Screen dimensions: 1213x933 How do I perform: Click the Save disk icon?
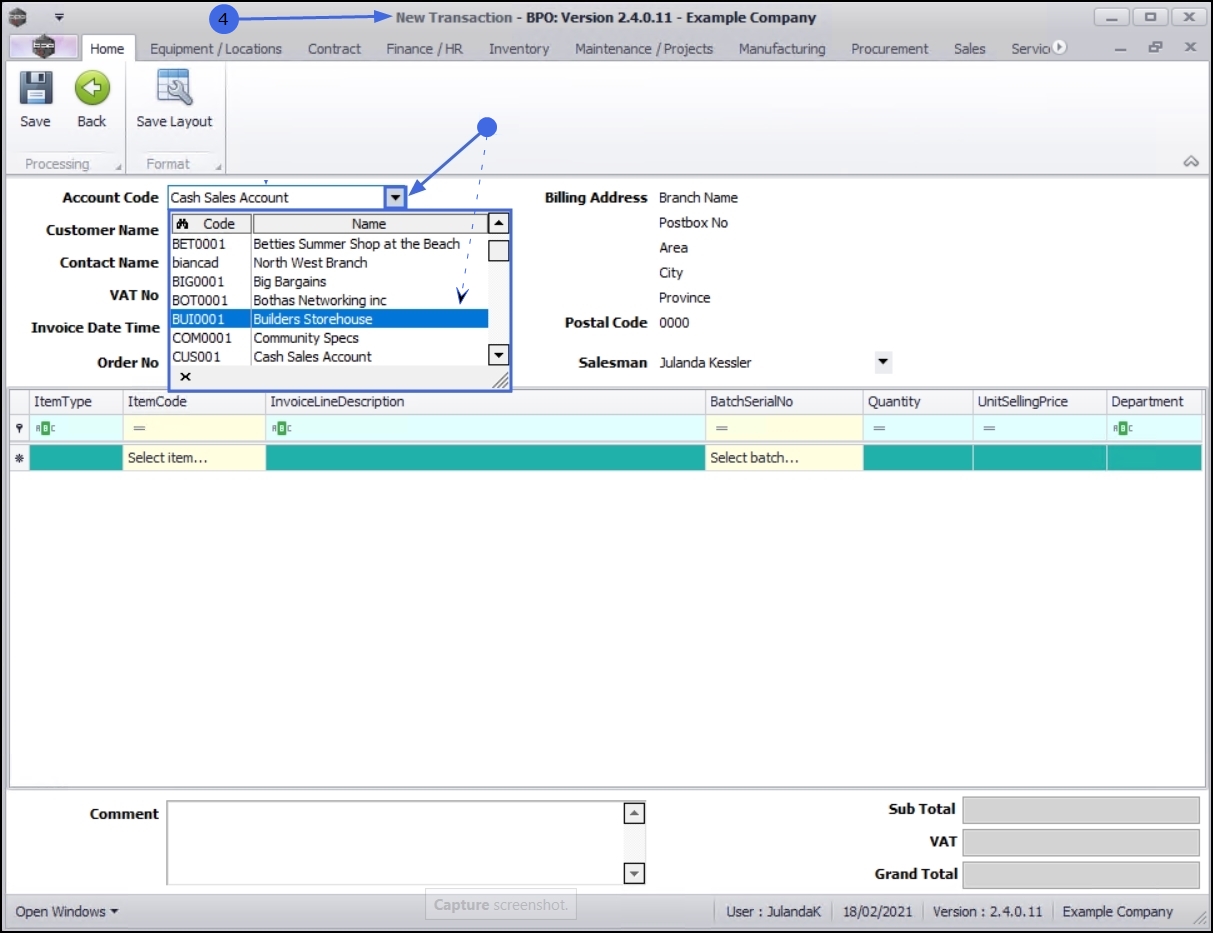(x=35, y=88)
